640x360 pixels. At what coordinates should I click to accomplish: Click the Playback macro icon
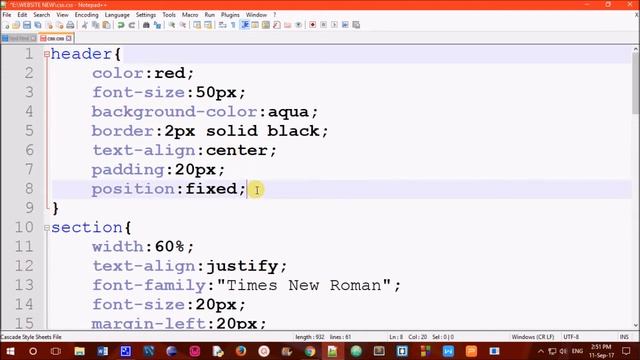(334, 25)
